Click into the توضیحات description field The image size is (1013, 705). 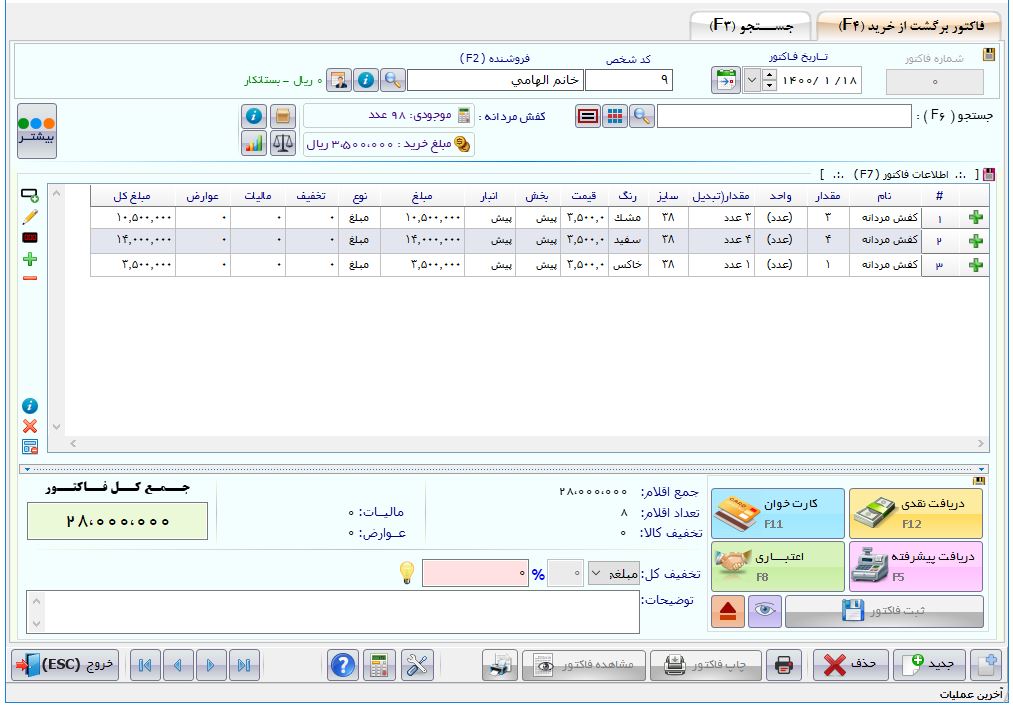click(x=332, y=611)
